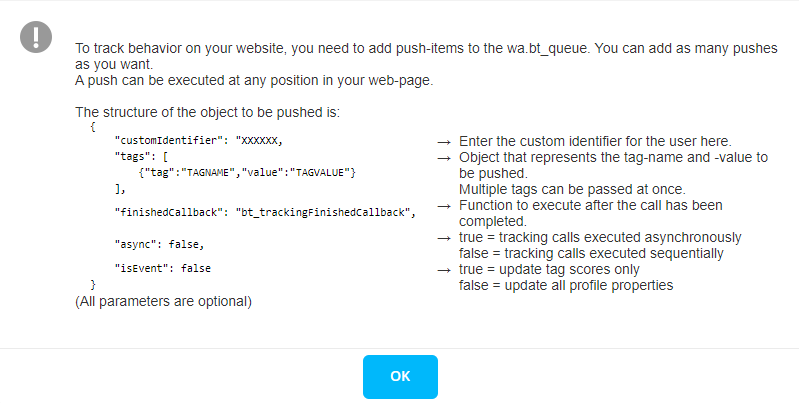Click the arrow beside update tag scores description
799x403 pixels.
(x=444, y=270)
